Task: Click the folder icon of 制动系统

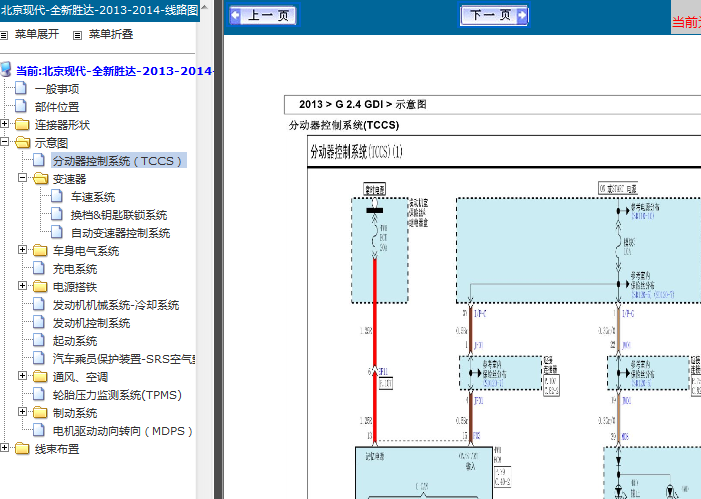Action: click(40, 412)
